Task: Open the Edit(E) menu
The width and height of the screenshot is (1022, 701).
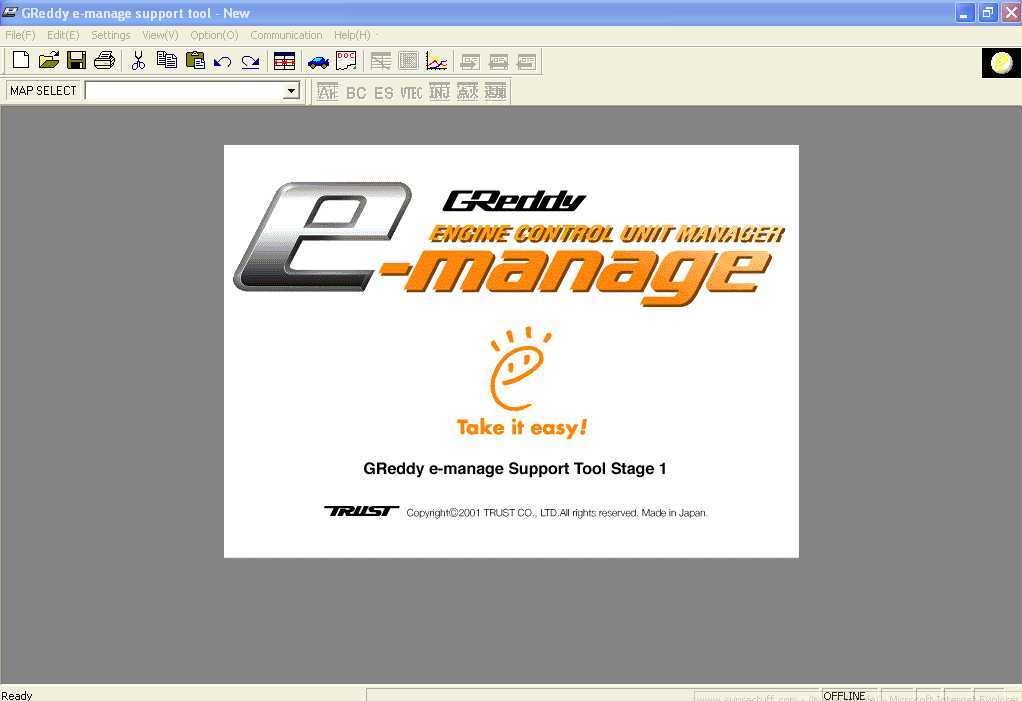Action: pyautogui.click(x=63, y=35)
